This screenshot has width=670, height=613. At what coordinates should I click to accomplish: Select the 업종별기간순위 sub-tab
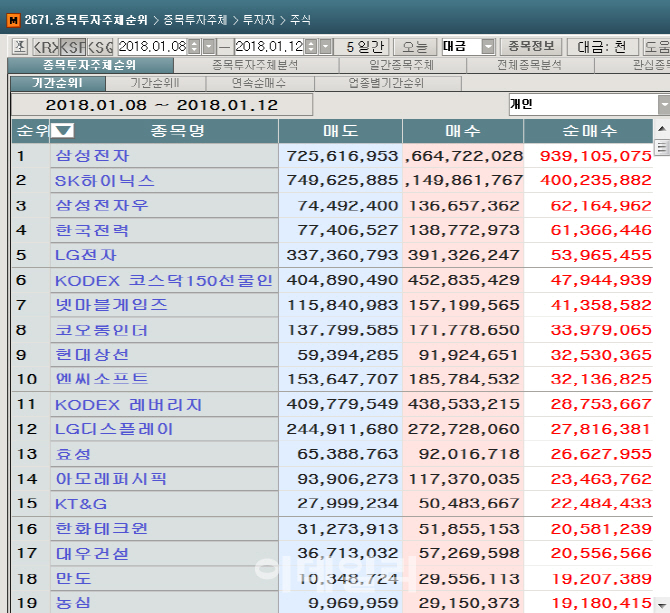pyautogui.click(x=387, y=83)
